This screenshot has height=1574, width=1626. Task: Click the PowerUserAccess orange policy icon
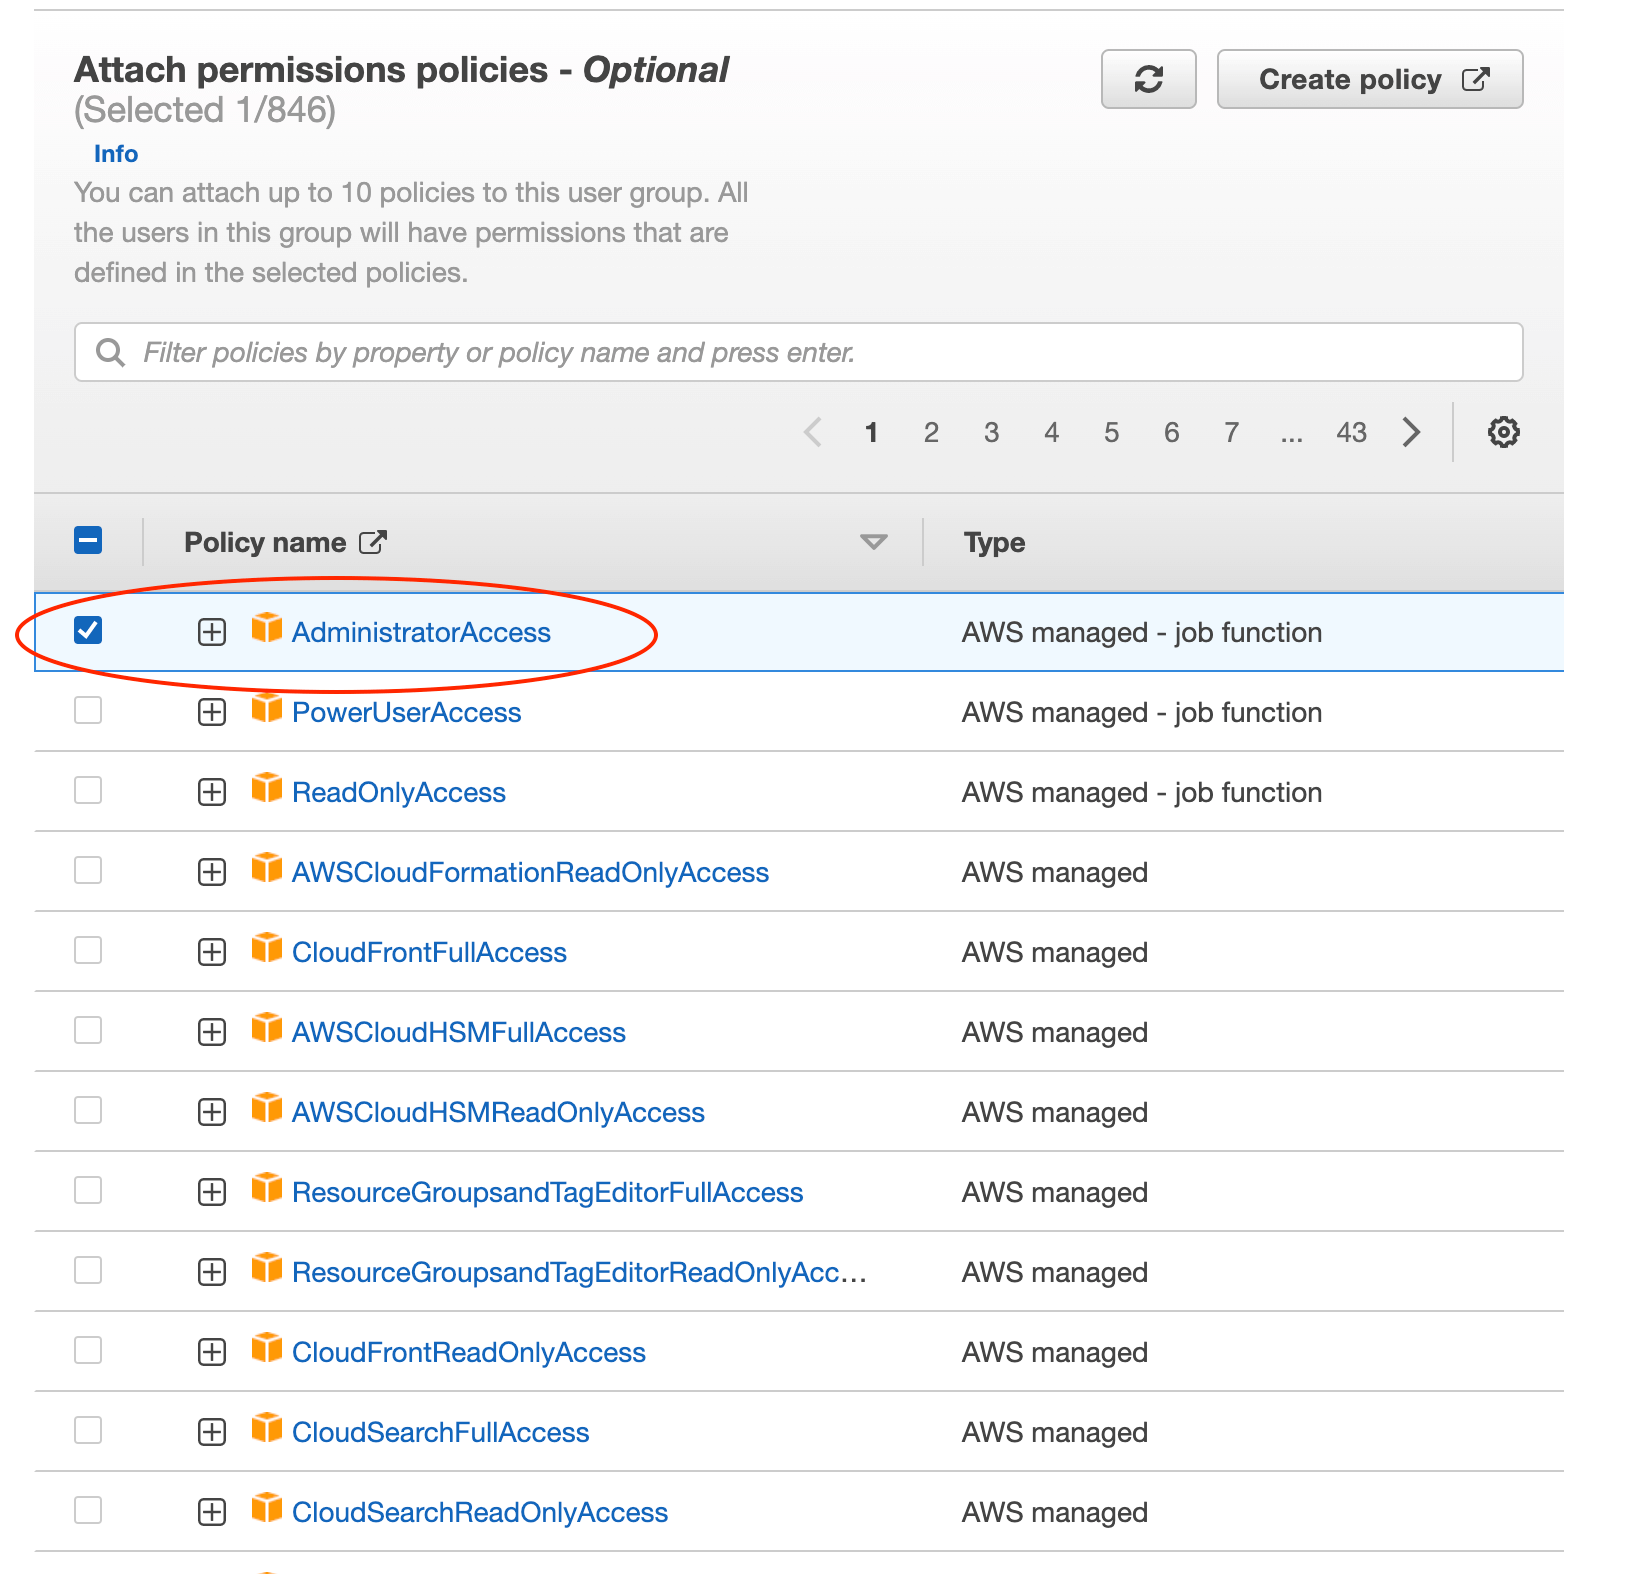[266, 708]
